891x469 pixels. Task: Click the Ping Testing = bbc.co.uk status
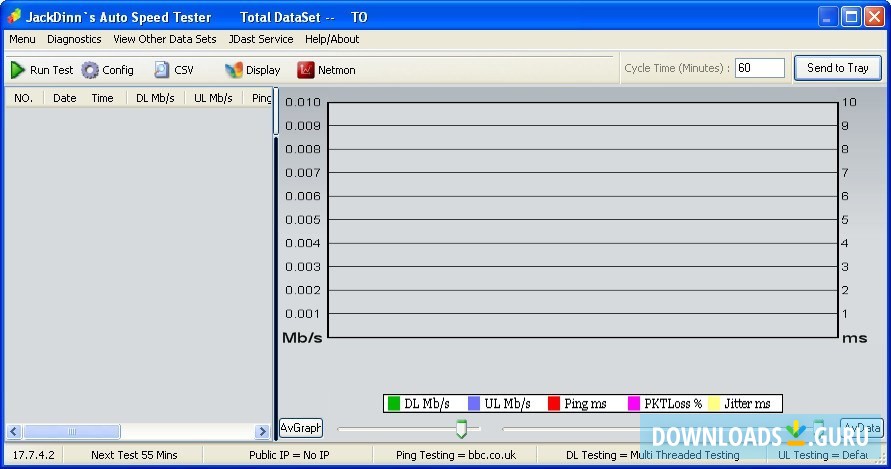point(456,455)
